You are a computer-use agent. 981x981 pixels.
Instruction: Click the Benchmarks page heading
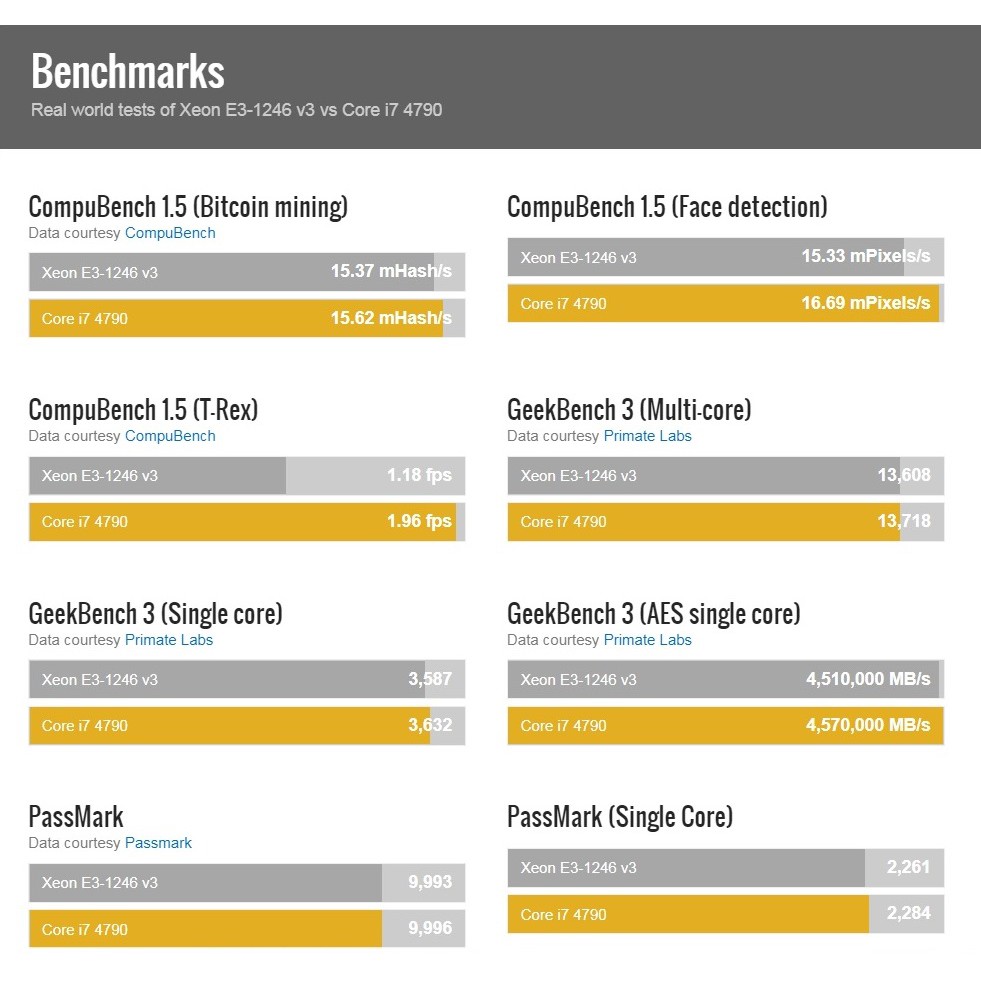tap(128, 72)
